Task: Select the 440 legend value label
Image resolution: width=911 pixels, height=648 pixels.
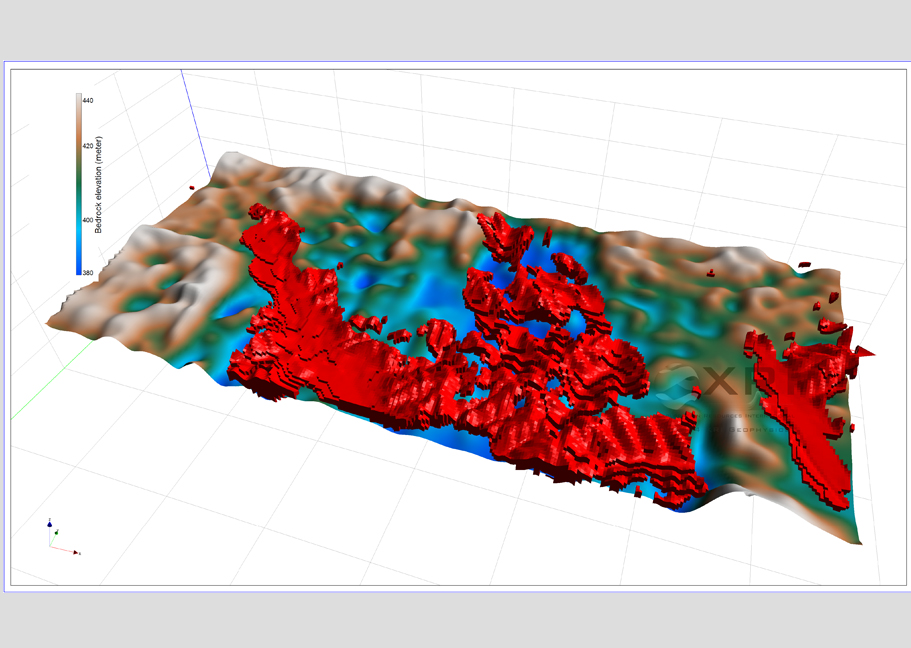Action: coord(88,101)
